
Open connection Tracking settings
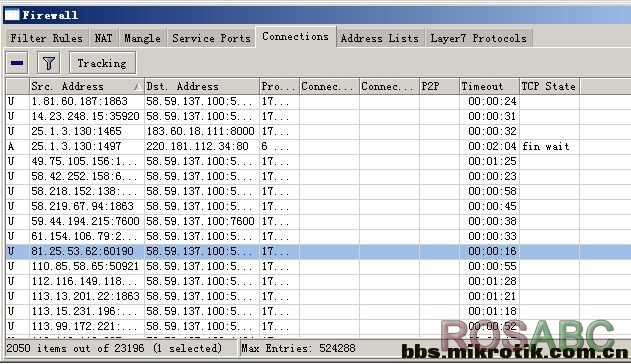[x=102, y=63]
